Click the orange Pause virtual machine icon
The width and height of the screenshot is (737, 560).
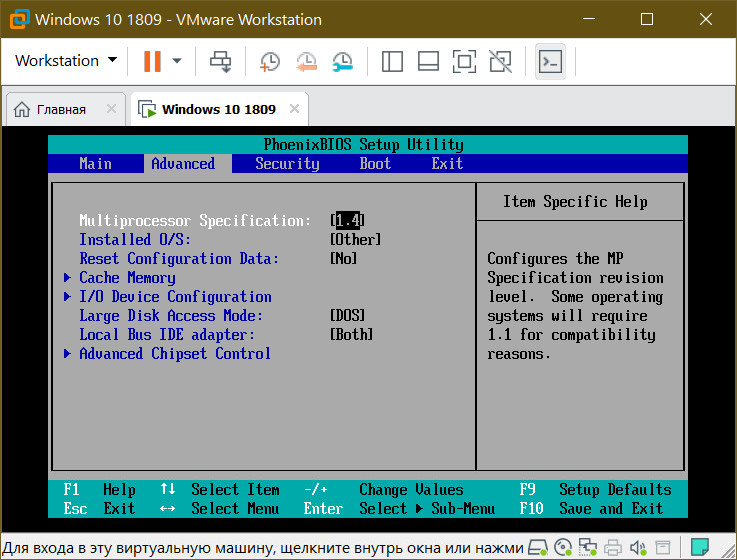(152, 61)
